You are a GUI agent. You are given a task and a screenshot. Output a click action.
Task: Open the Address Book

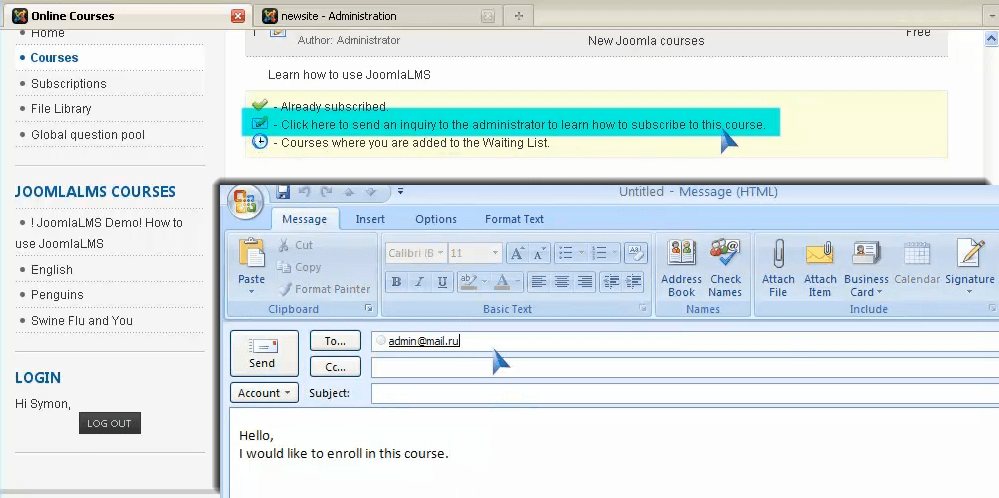tap(681, 267)
